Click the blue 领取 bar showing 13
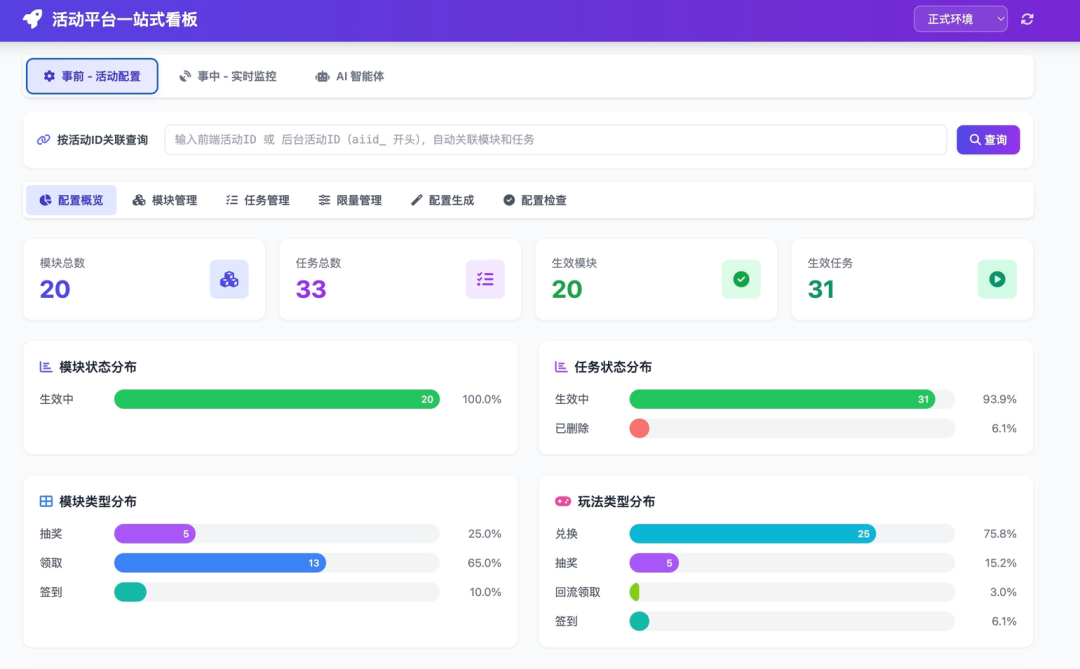The image size is (1080, 669). 220,563
